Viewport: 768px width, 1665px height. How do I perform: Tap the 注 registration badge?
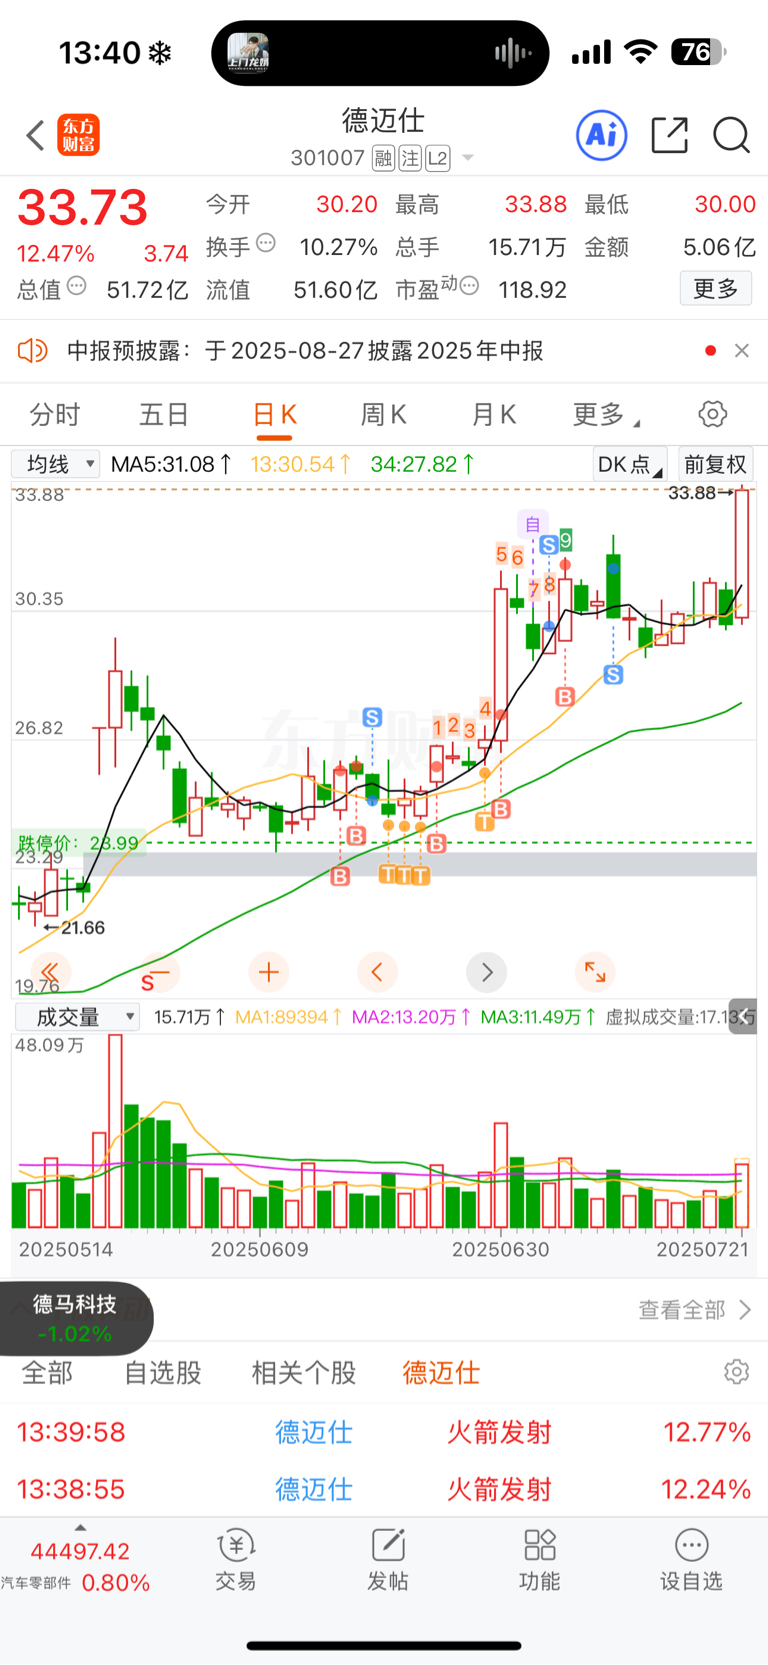(x=410, y=158)
